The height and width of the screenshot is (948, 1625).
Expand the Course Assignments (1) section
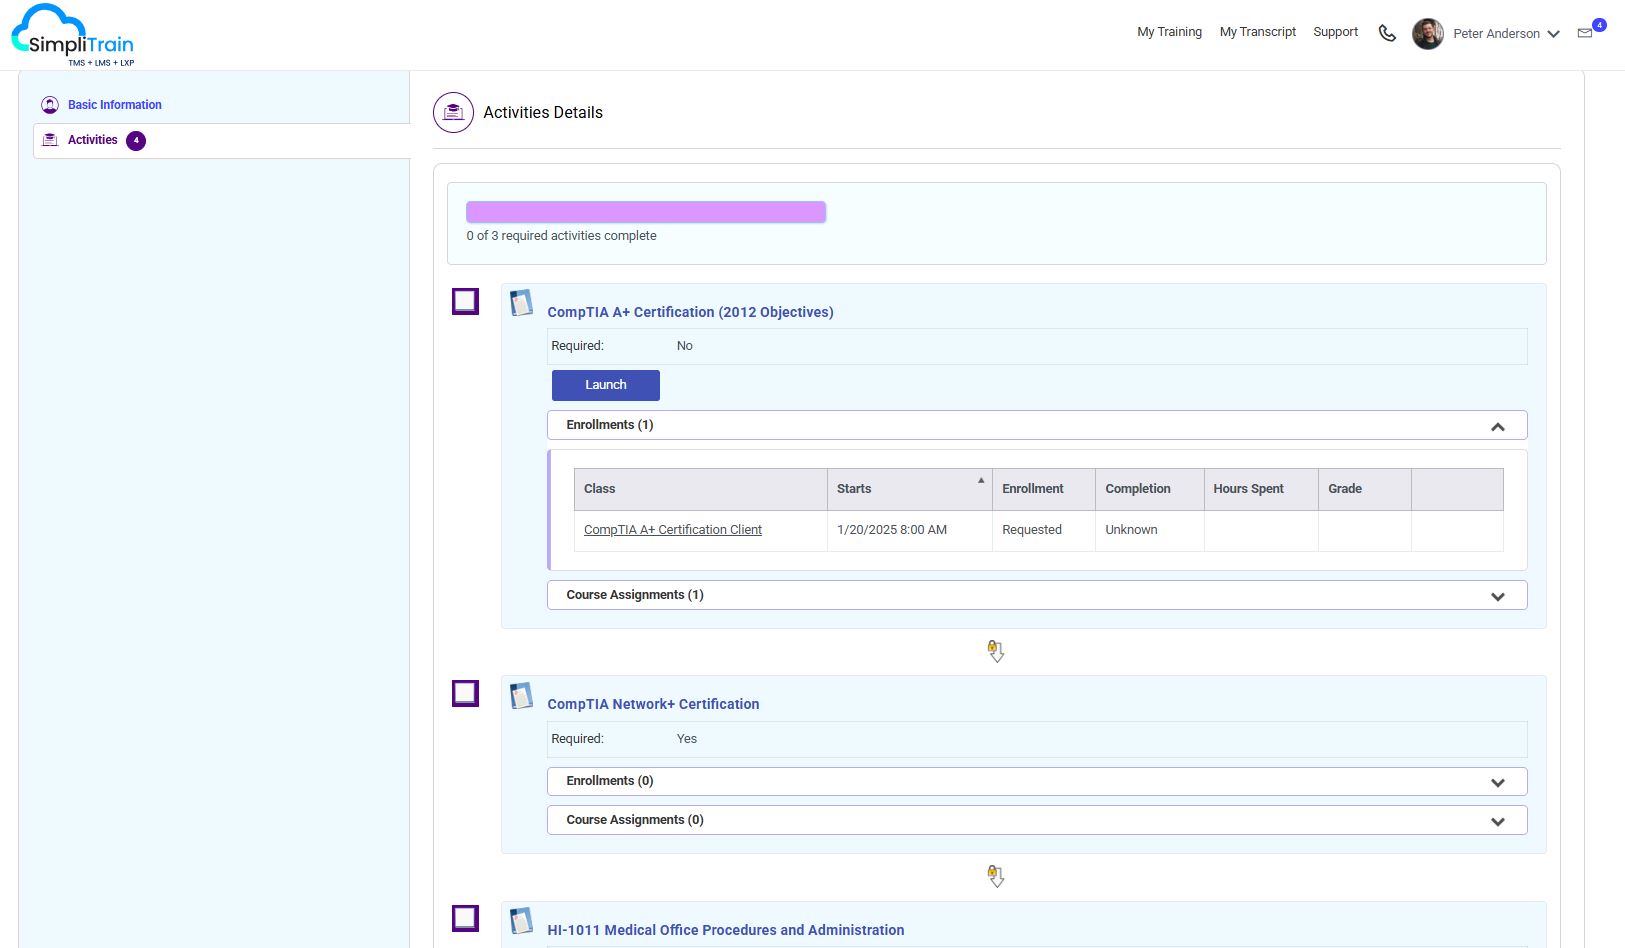[1497, 596]
